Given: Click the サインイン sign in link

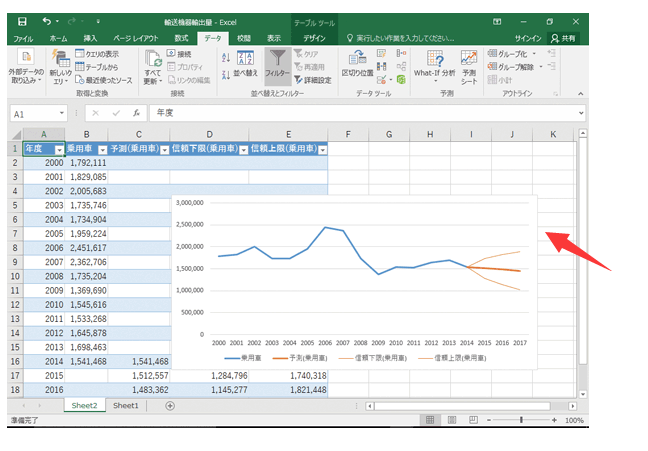Looking at the screenshot, I should [x=528, y=38].
